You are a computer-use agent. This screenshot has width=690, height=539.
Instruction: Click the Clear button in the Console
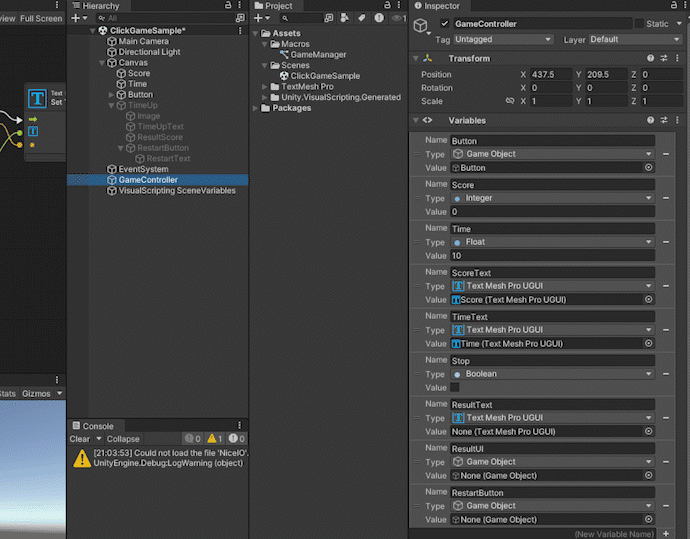tap(80, 439)
